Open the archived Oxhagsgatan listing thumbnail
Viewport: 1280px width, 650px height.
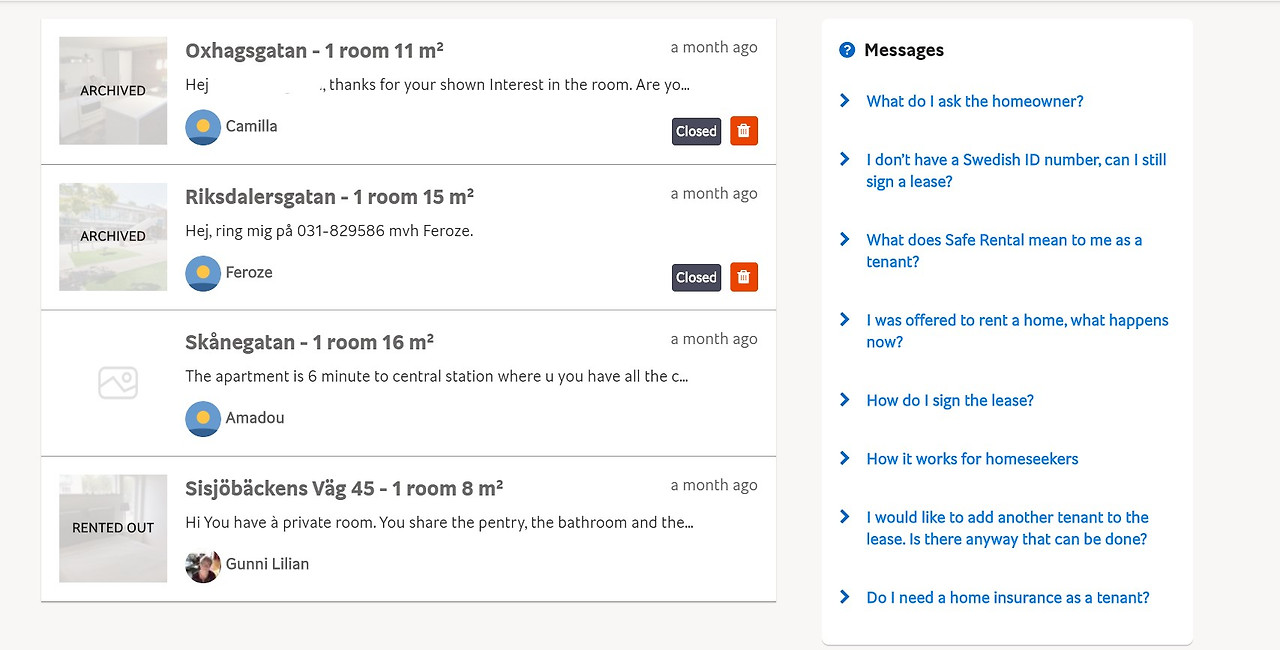113,91
